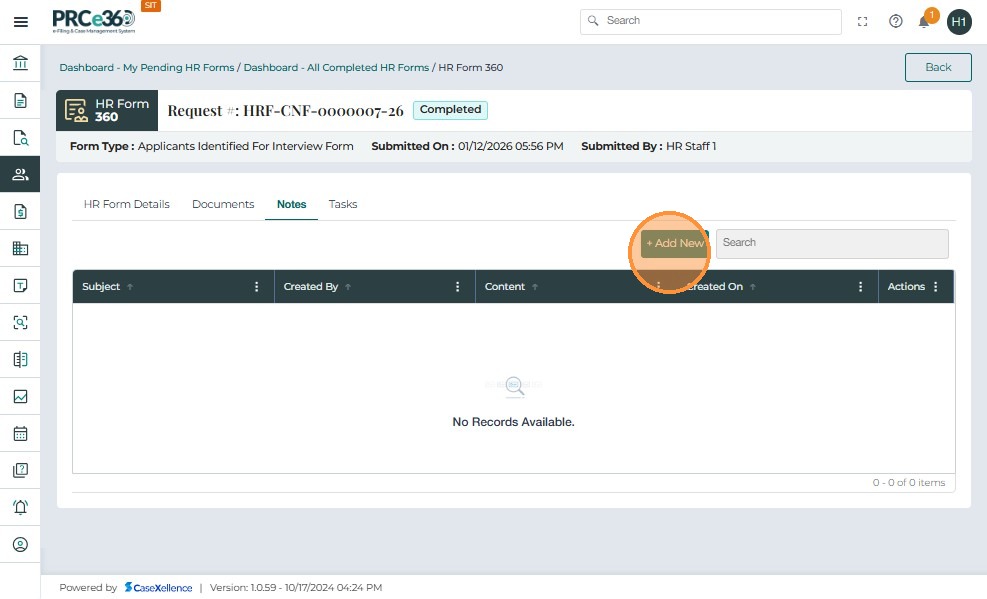Open the CaseXellence link in footer
The height and width of the screenshot is (599, 987).
click(158, 588)
